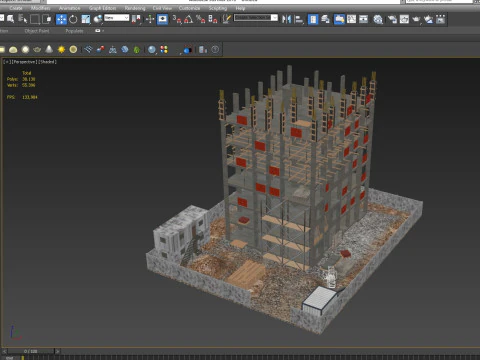
Task: Open the View reference coordinate dropdown
Action: [117, 18]
